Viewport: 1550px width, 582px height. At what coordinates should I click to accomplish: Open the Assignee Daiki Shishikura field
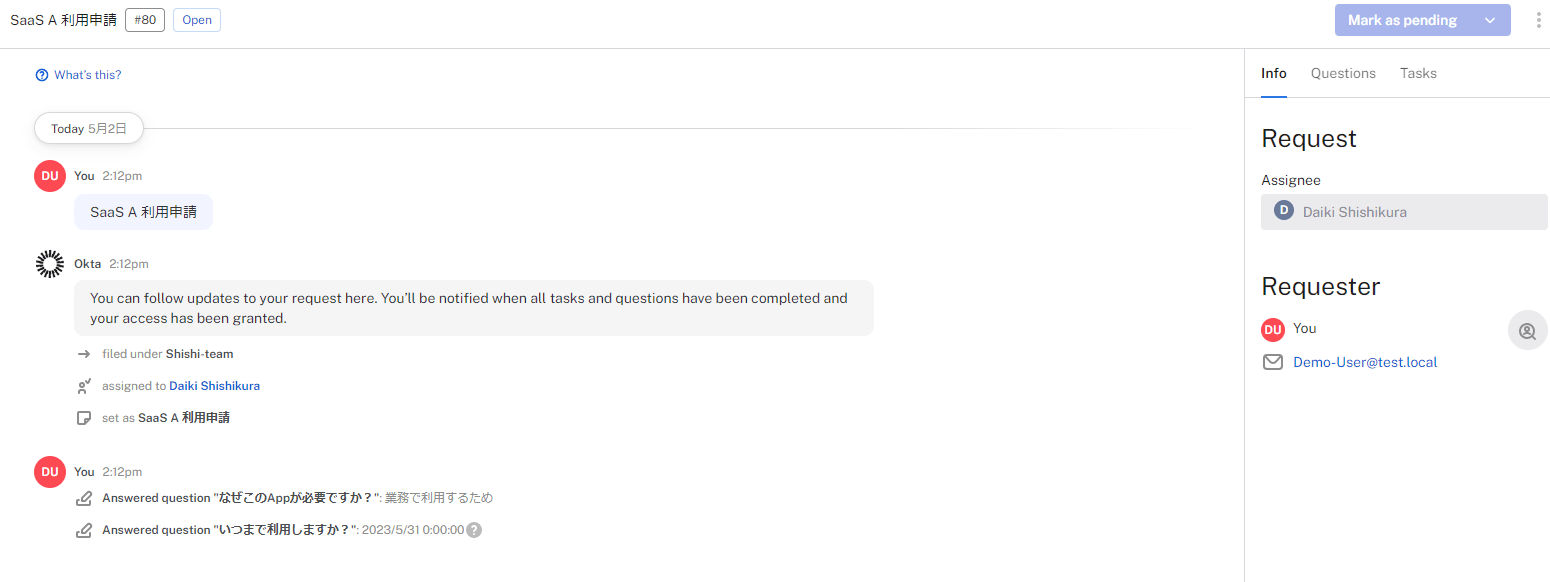[x=1403, y=212]
